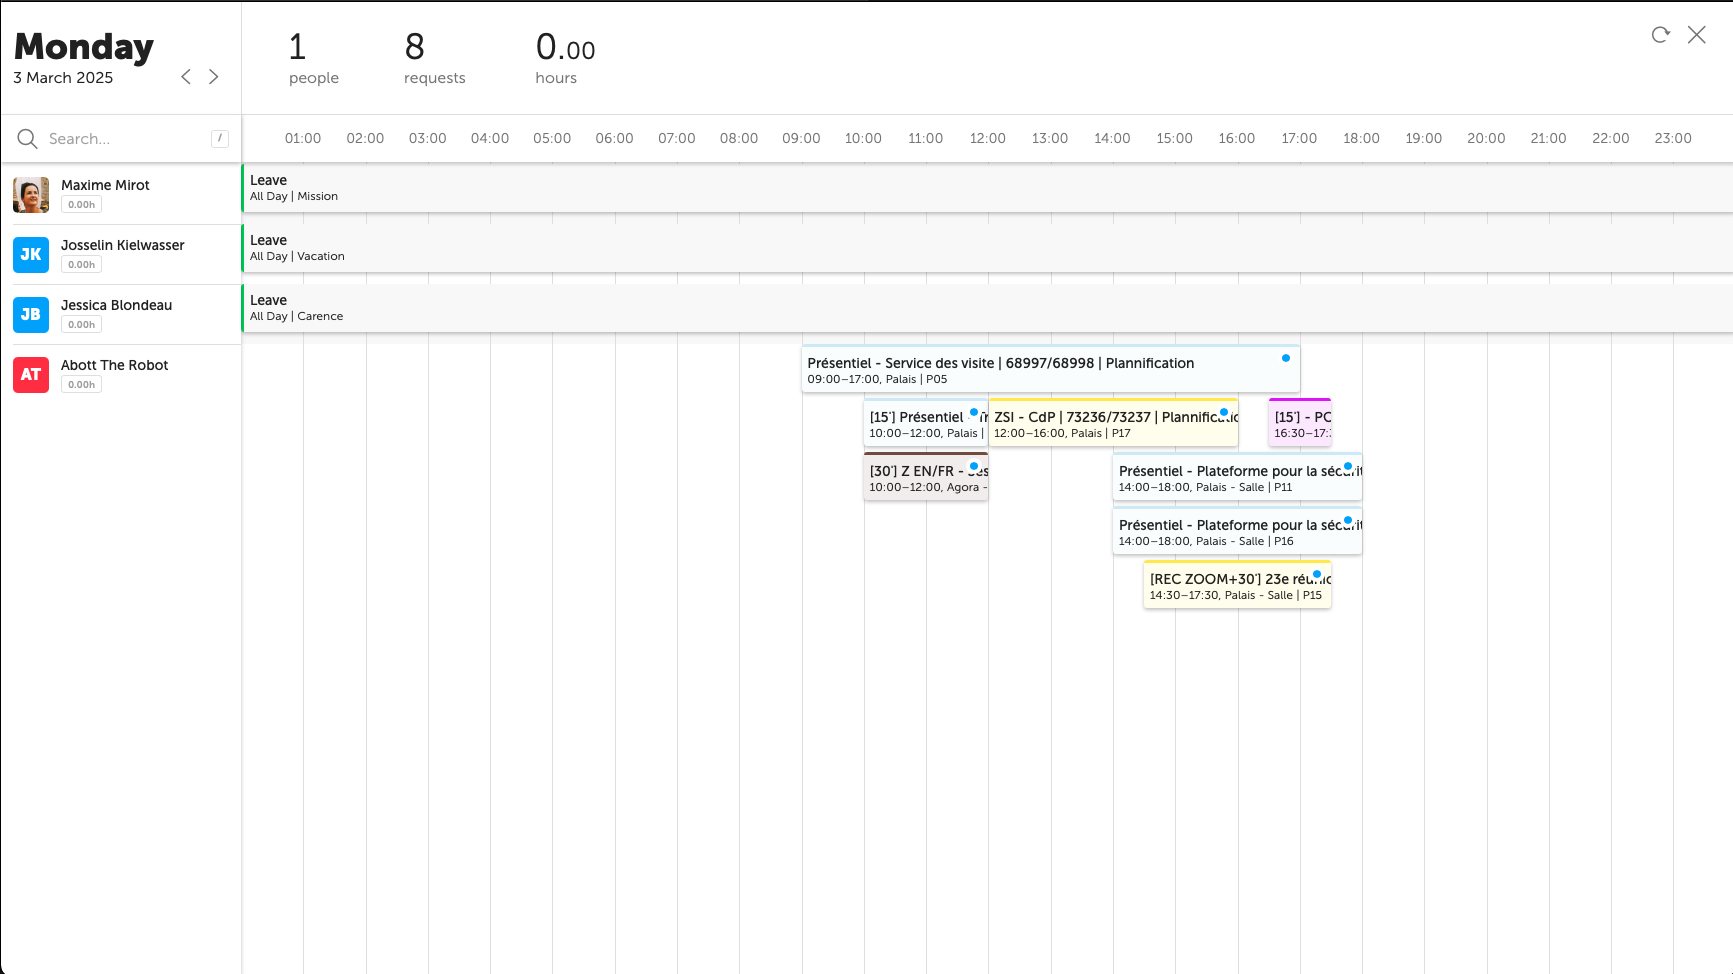This screenshot has height=974, width=1733.
Task: Click Abott The Robot's AT avatar
Action: pos(31,375)
